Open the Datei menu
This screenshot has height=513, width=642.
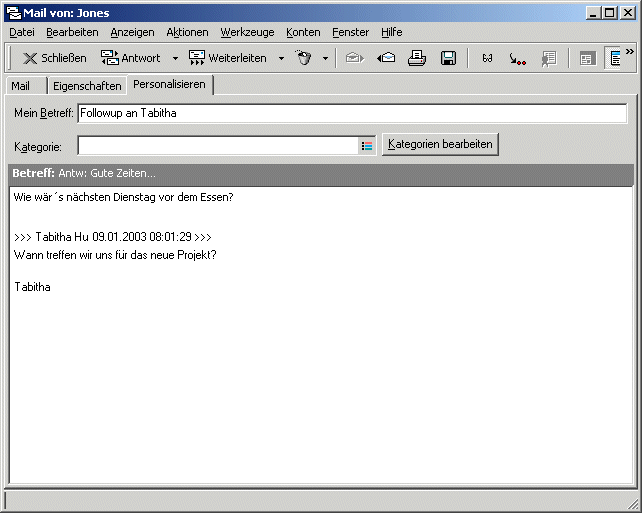(22, 32)
